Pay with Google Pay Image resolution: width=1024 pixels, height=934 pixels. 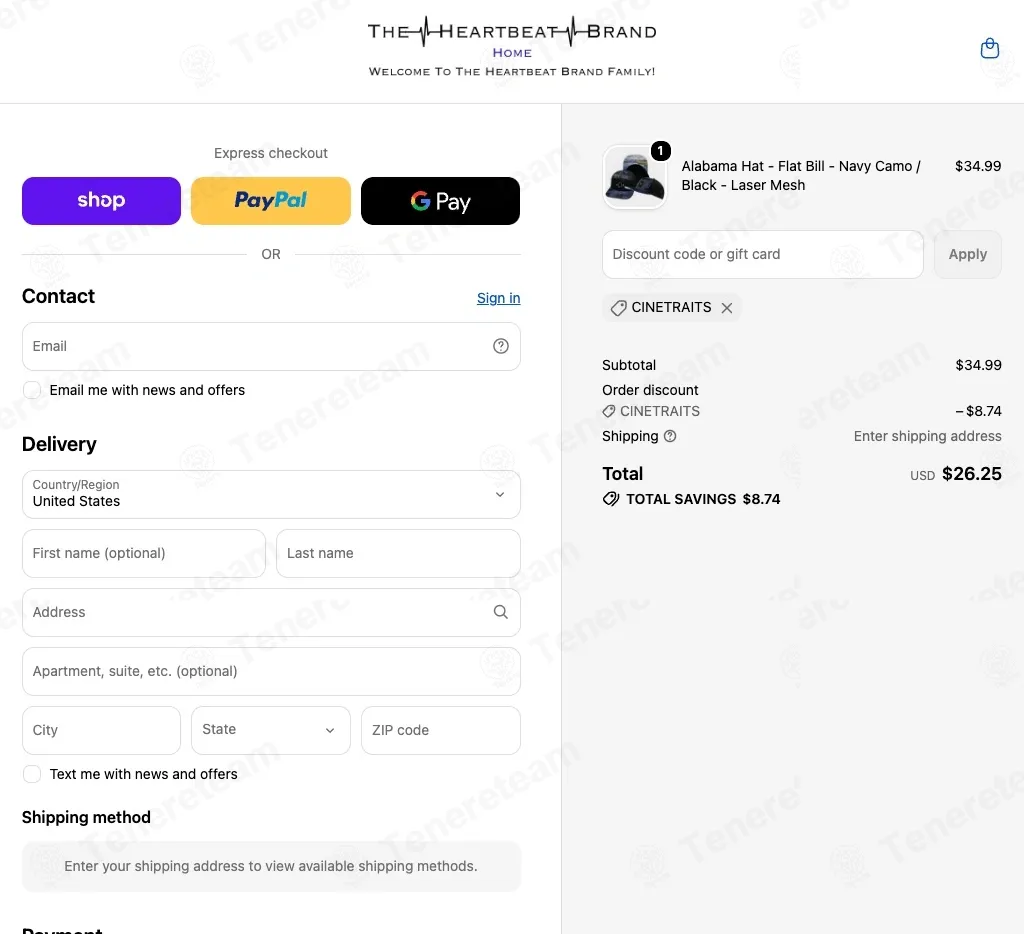pos(440,201)
